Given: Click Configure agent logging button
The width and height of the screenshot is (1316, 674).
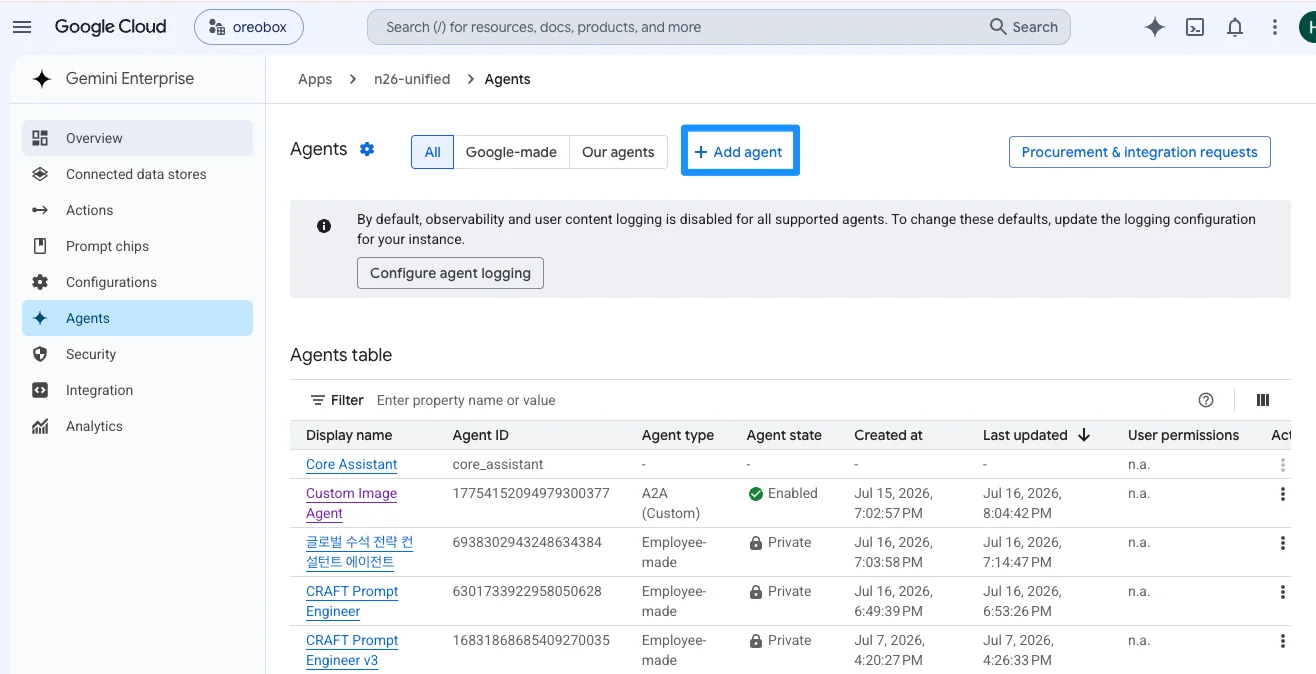Looking at the screenshot, I should (x=450, y=273).
